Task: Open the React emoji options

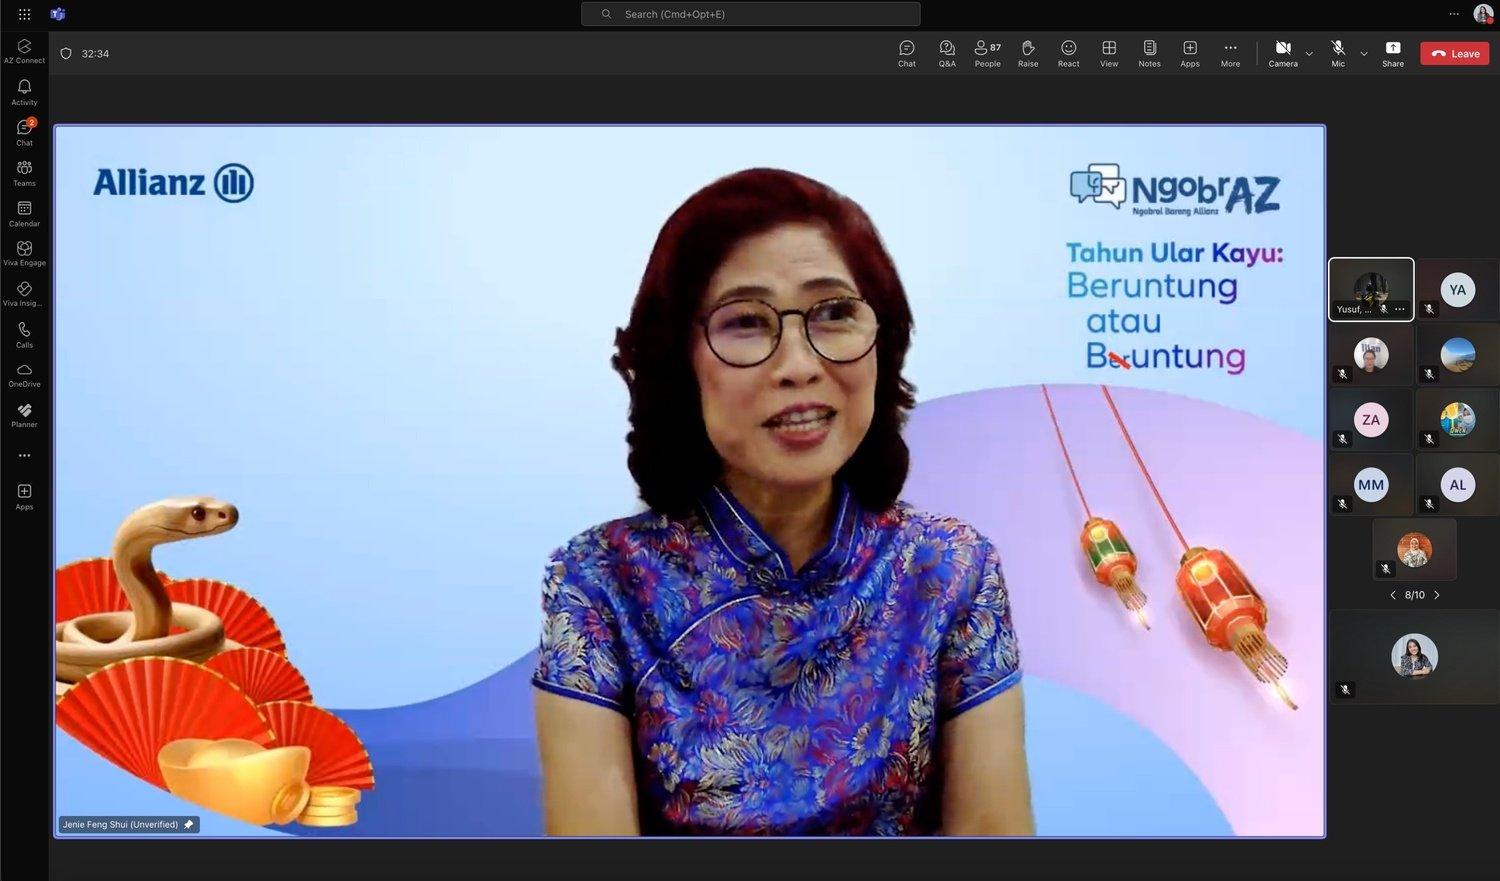Action: coord(1068,53)
